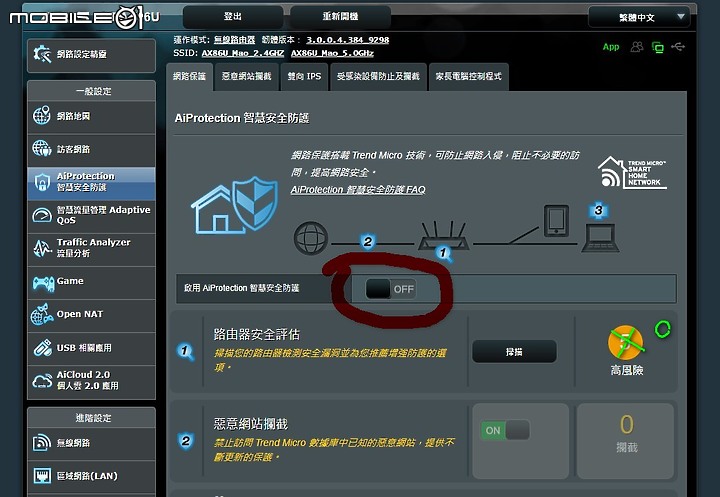Open the Open NAT menu item
This screenshot has width=720, height=497.
click(91, 316)
